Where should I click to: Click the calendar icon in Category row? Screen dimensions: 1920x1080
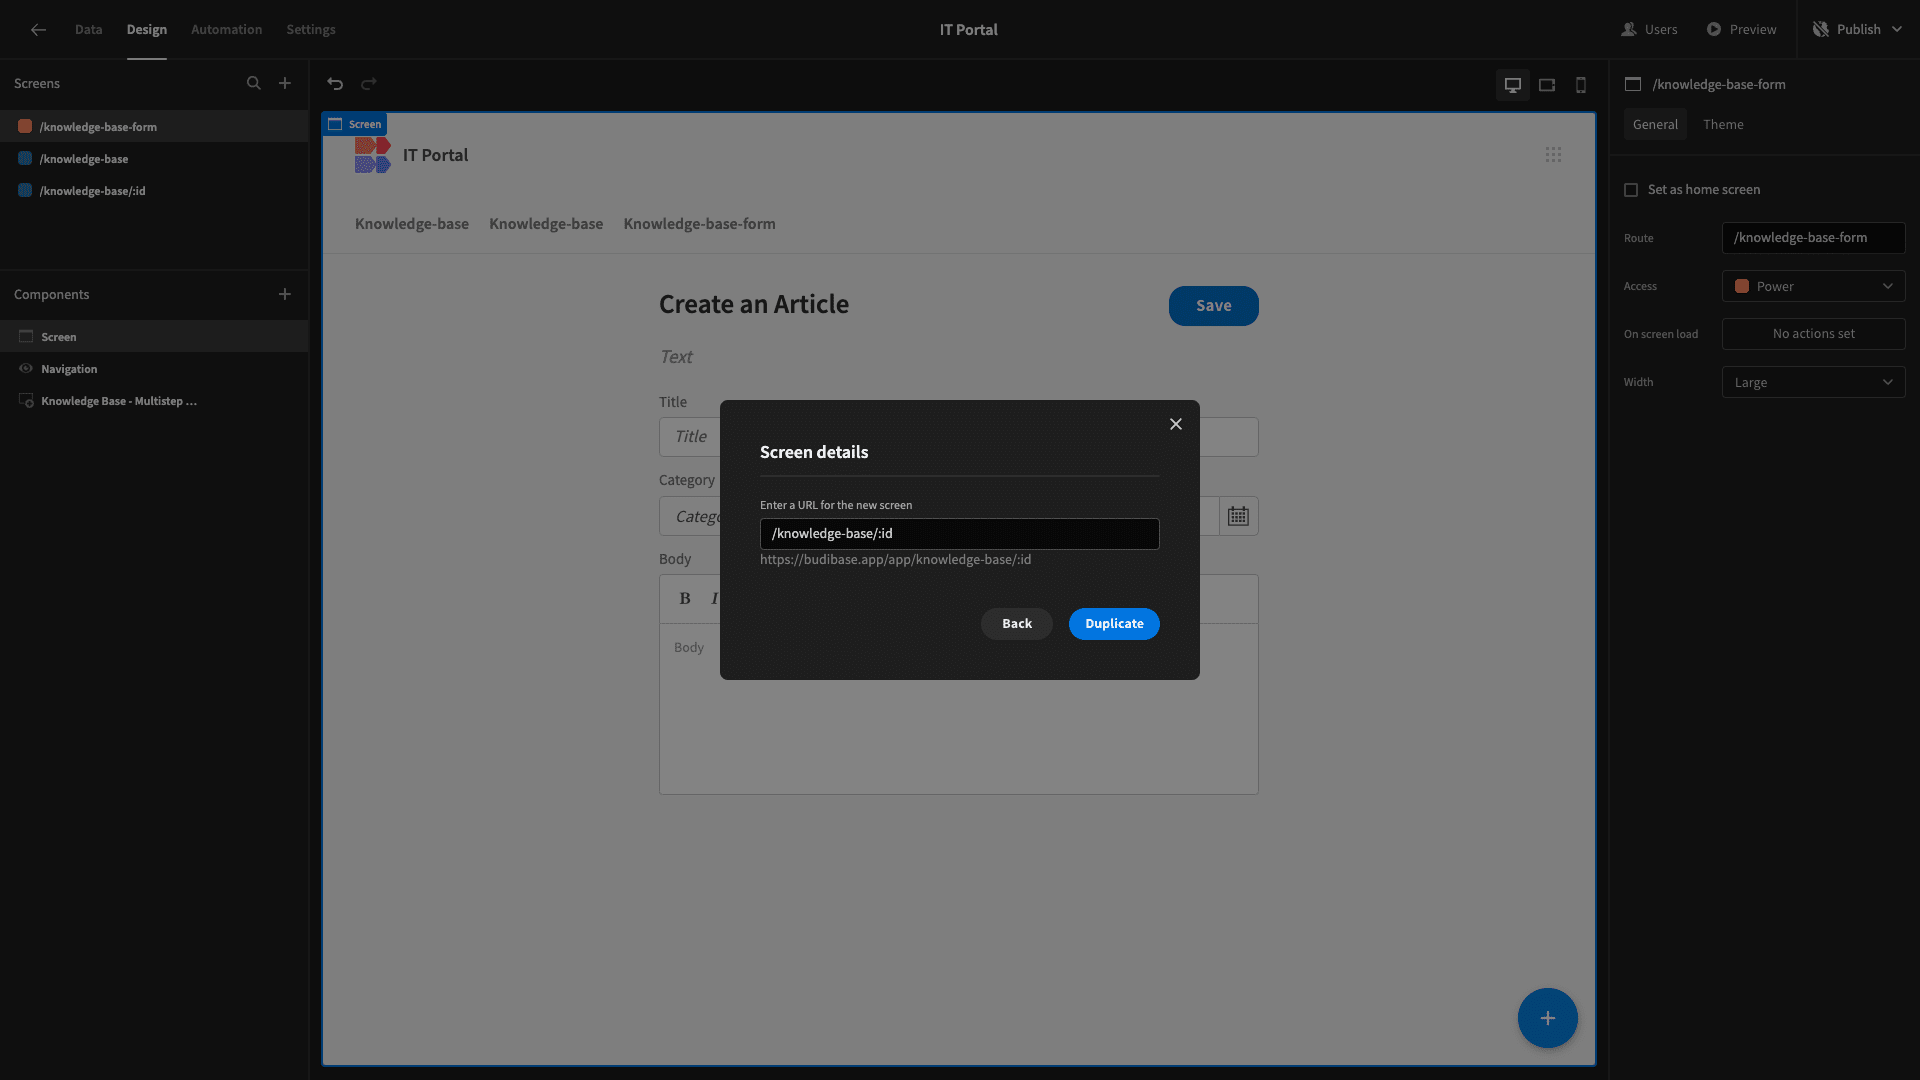[1237, 517]
